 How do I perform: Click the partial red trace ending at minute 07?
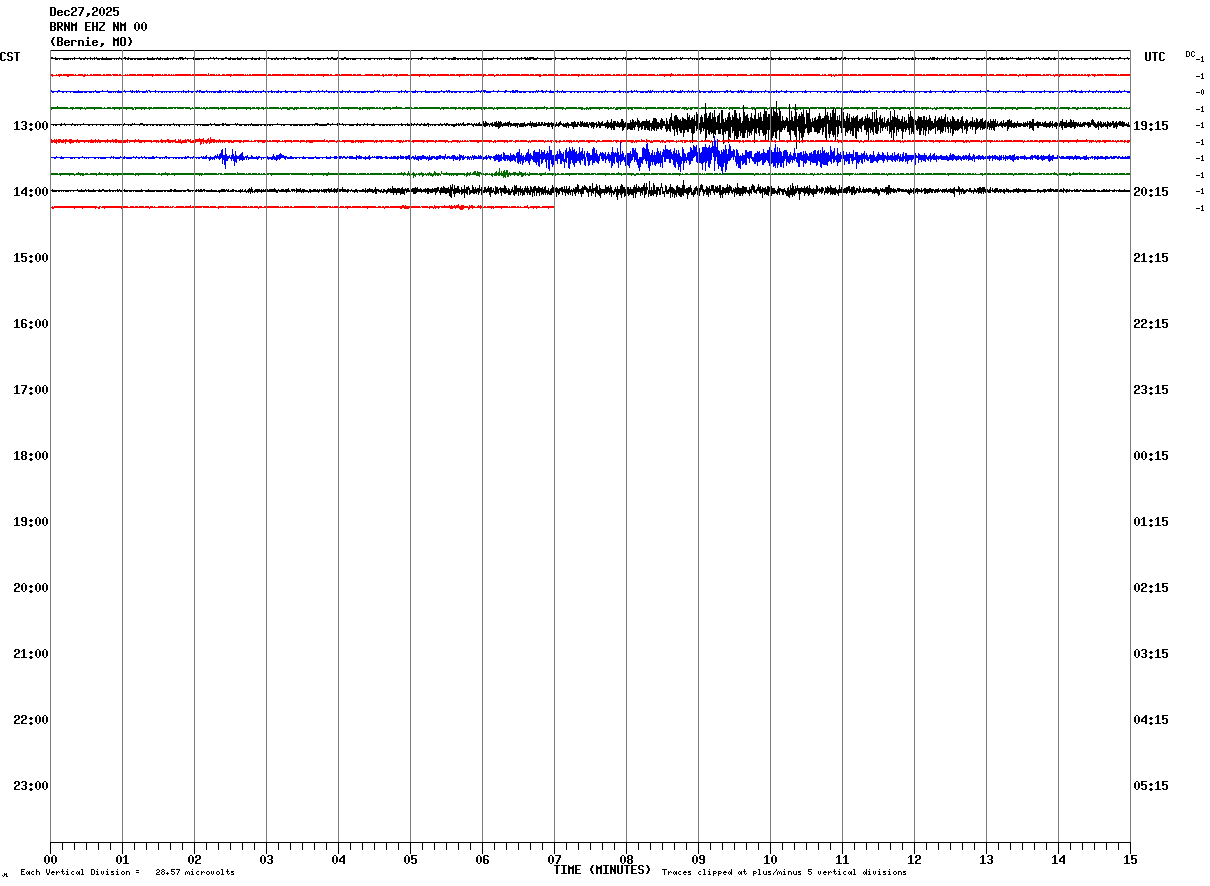[x=302, y=207]
